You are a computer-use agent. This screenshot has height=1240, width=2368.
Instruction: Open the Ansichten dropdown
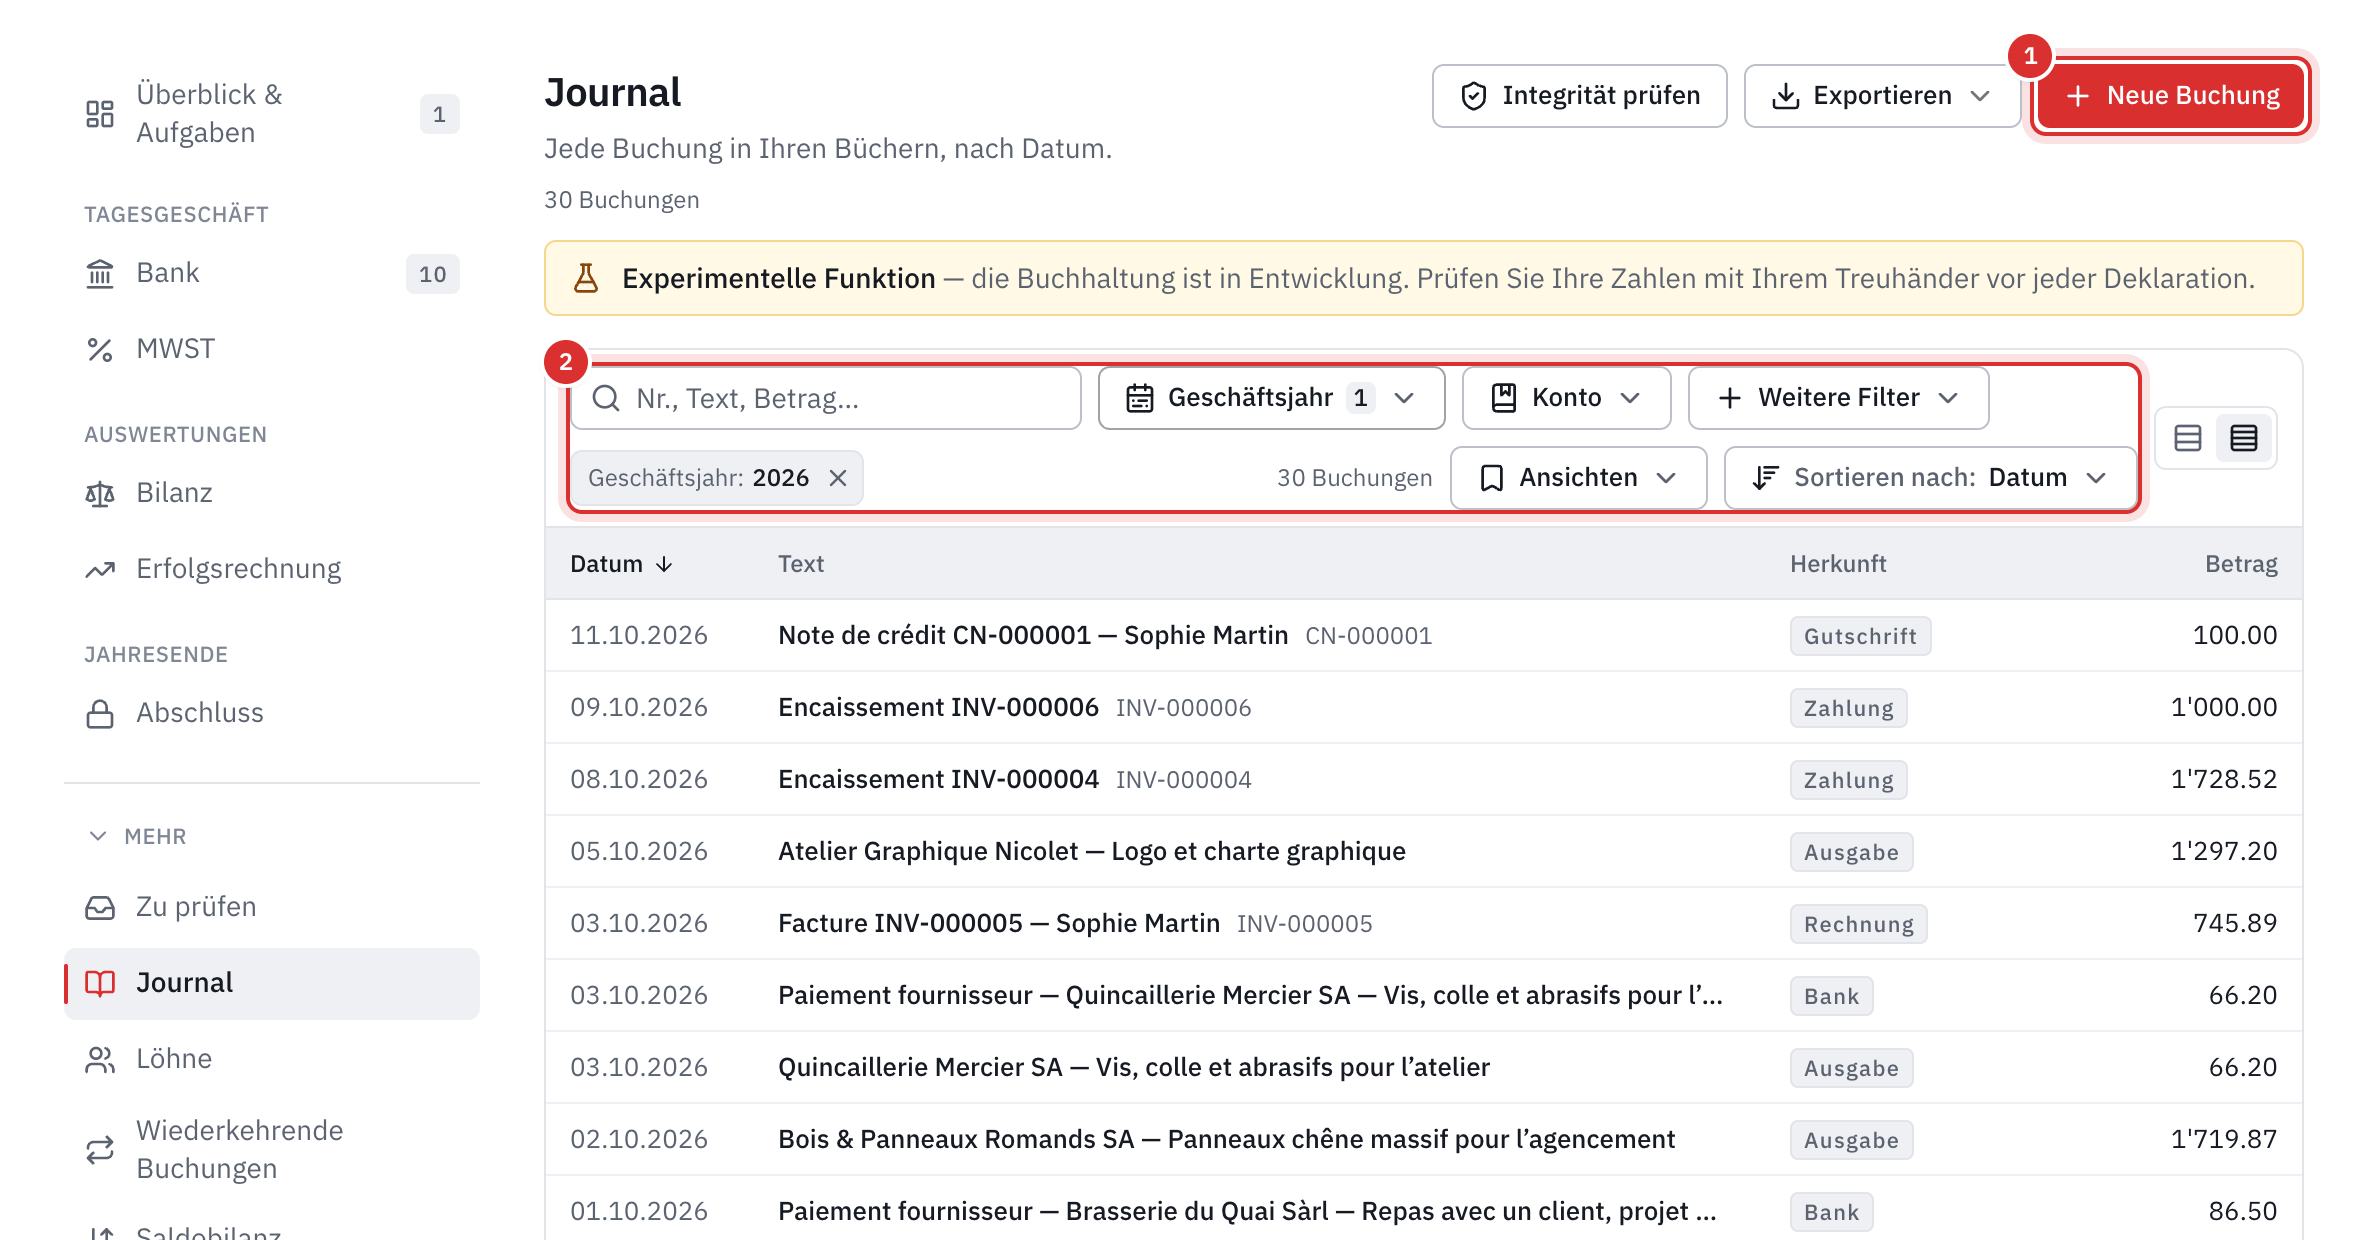1578,478
